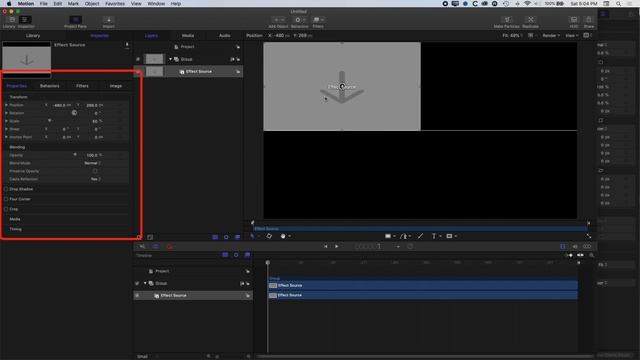
Task: Toggle the Drop Shadow checkbox
Action: pyautogui.click(x=6, y=189)
